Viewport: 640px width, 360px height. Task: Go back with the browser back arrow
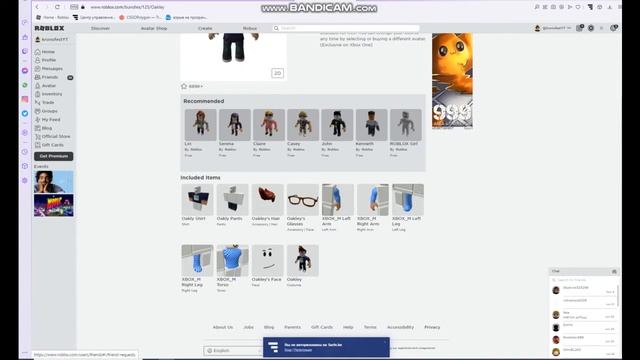click(x=37, y=7)
